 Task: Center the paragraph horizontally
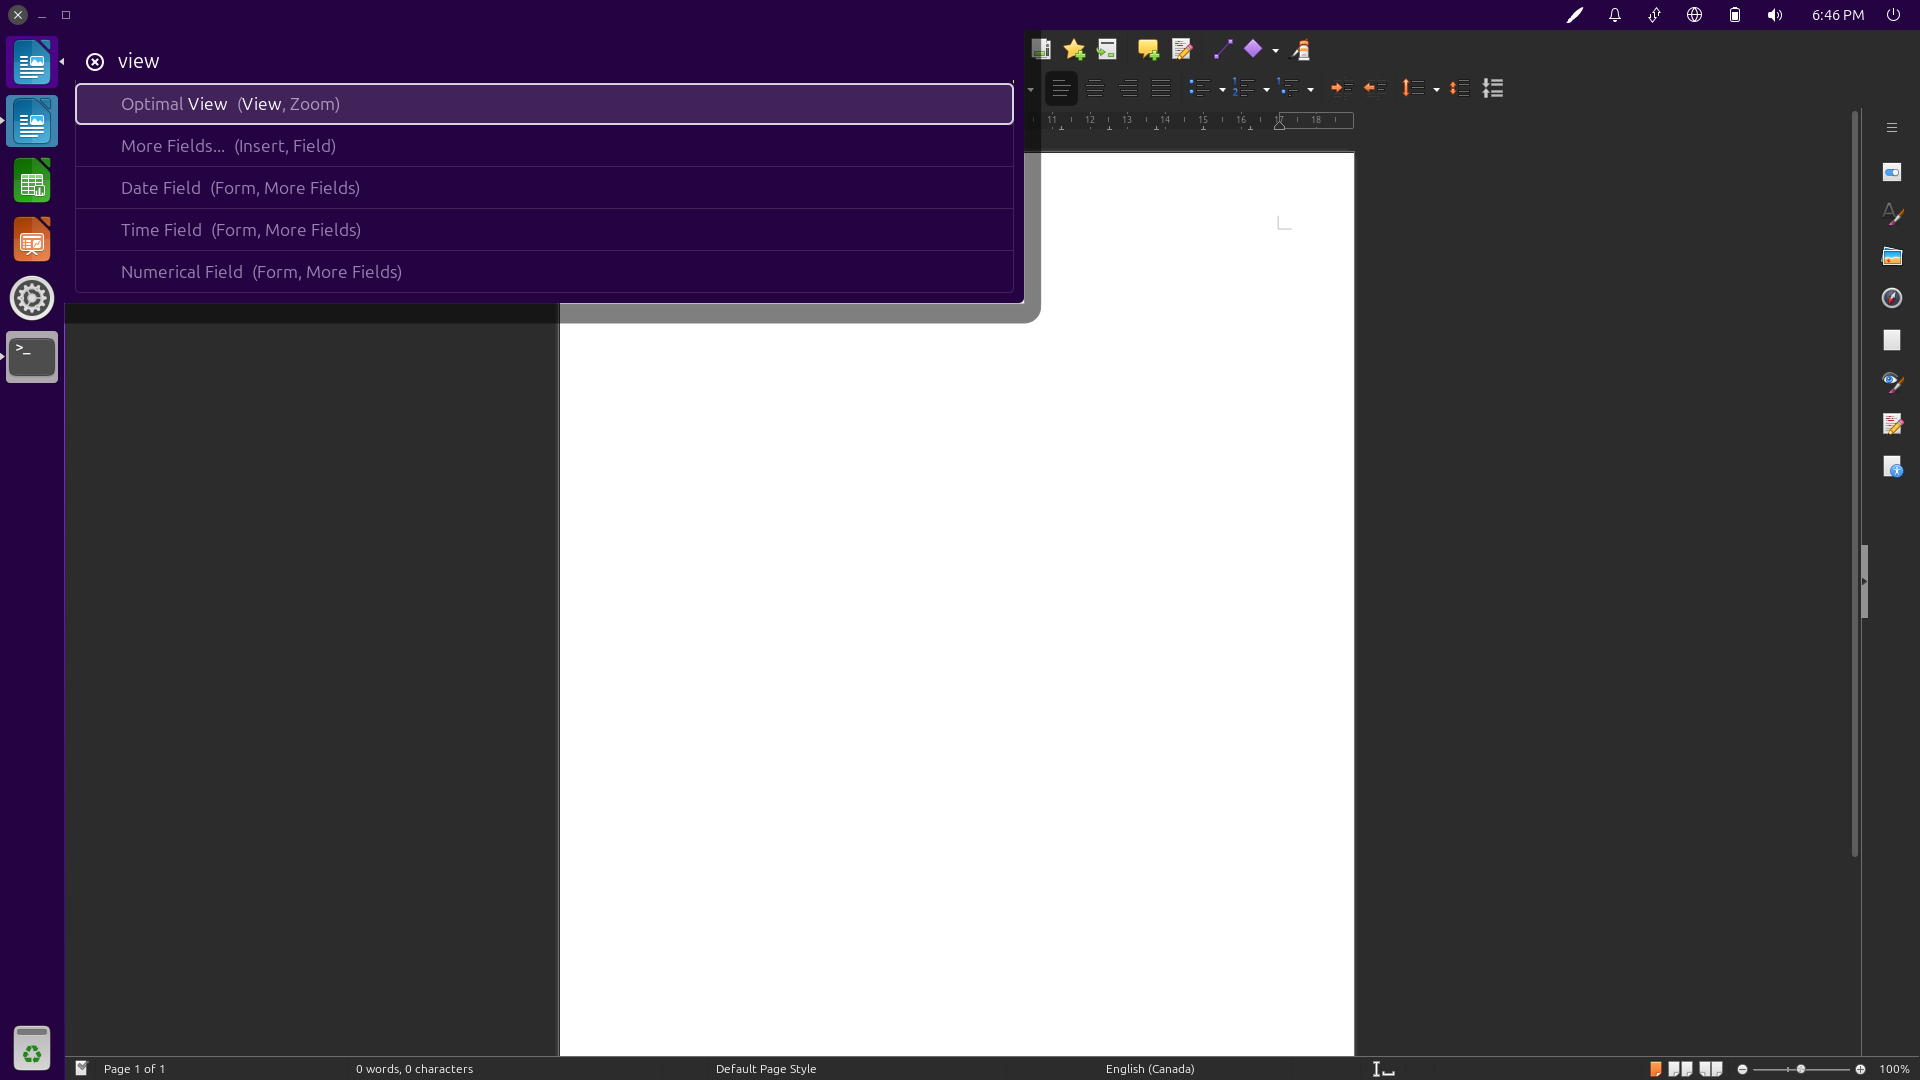[1095, 88]
